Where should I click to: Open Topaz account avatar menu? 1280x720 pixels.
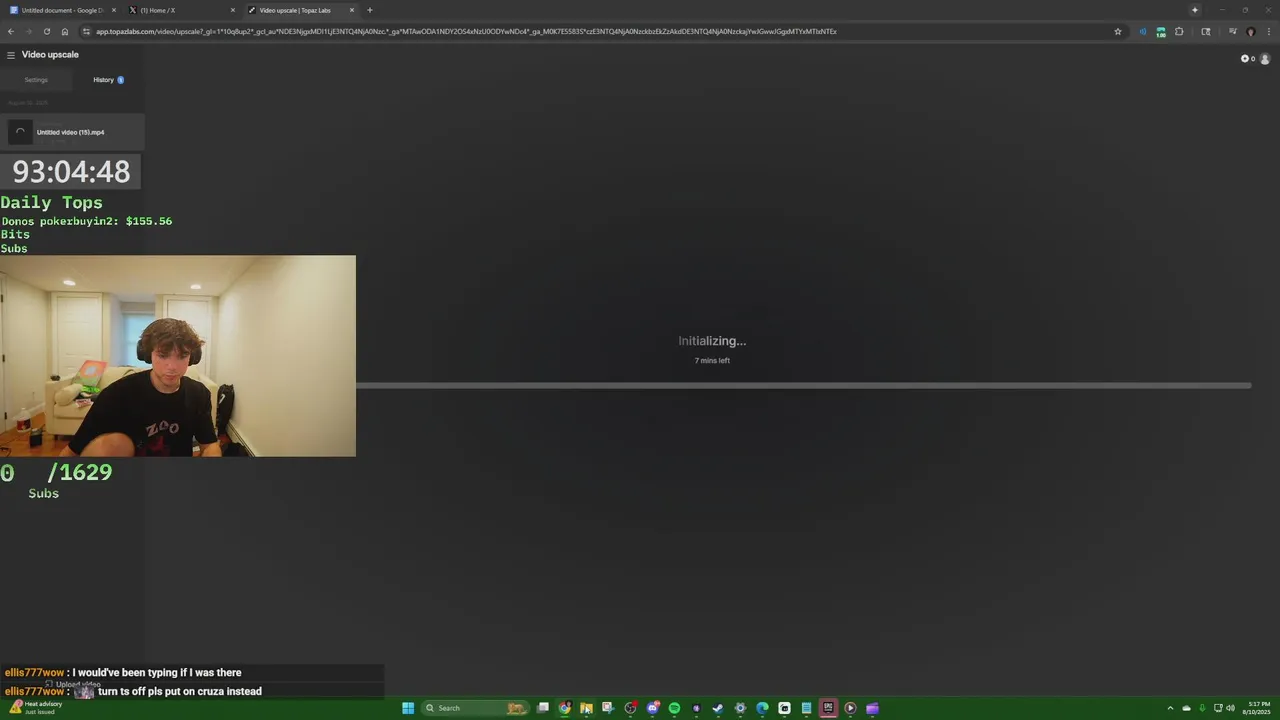point(1265,59)
